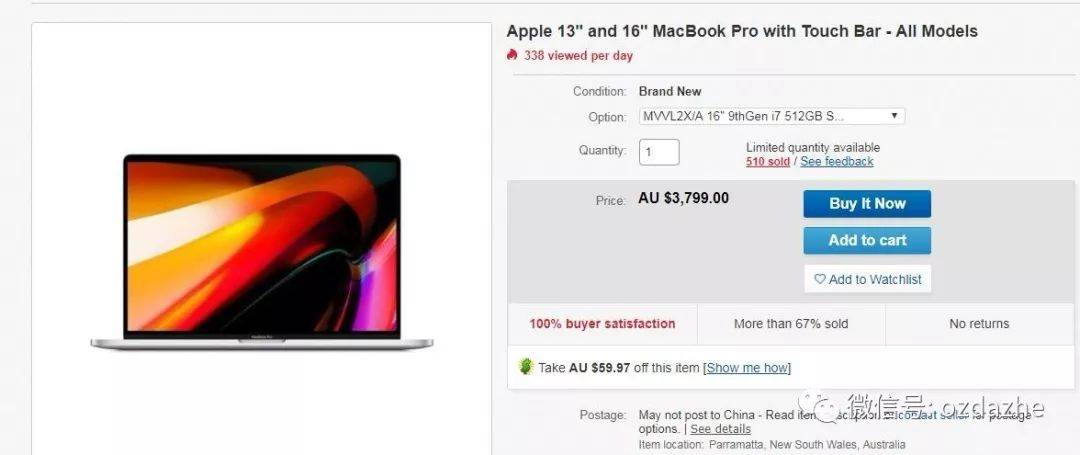The image size is (1080, 455).
Task: Click the flame icon beside viewed per day
Action: 512,55
